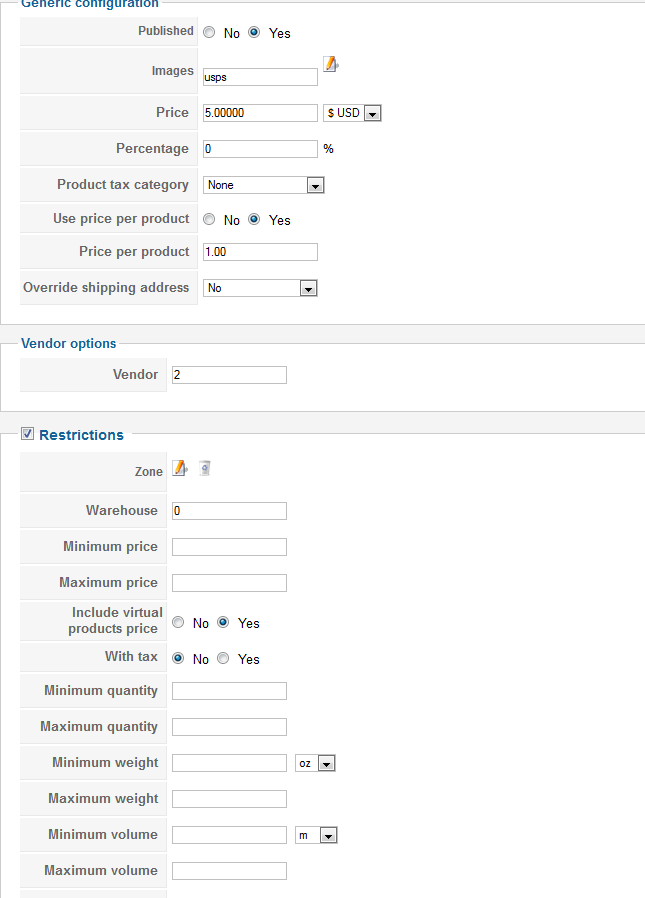Choose Yes for With tax
This screenshot has width=645, height=898.
coord(224,659)
